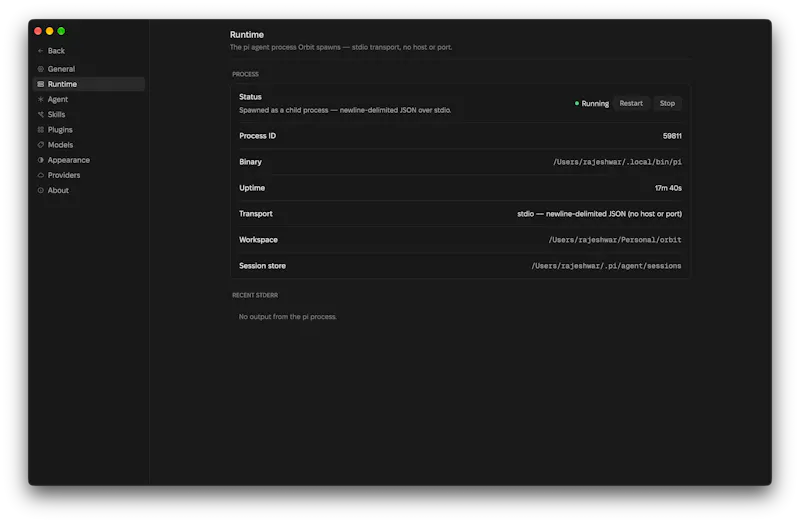Click the 'No output from the pi process' message
The width and height of the screenshot is (800, 523).
coord(288,317)
